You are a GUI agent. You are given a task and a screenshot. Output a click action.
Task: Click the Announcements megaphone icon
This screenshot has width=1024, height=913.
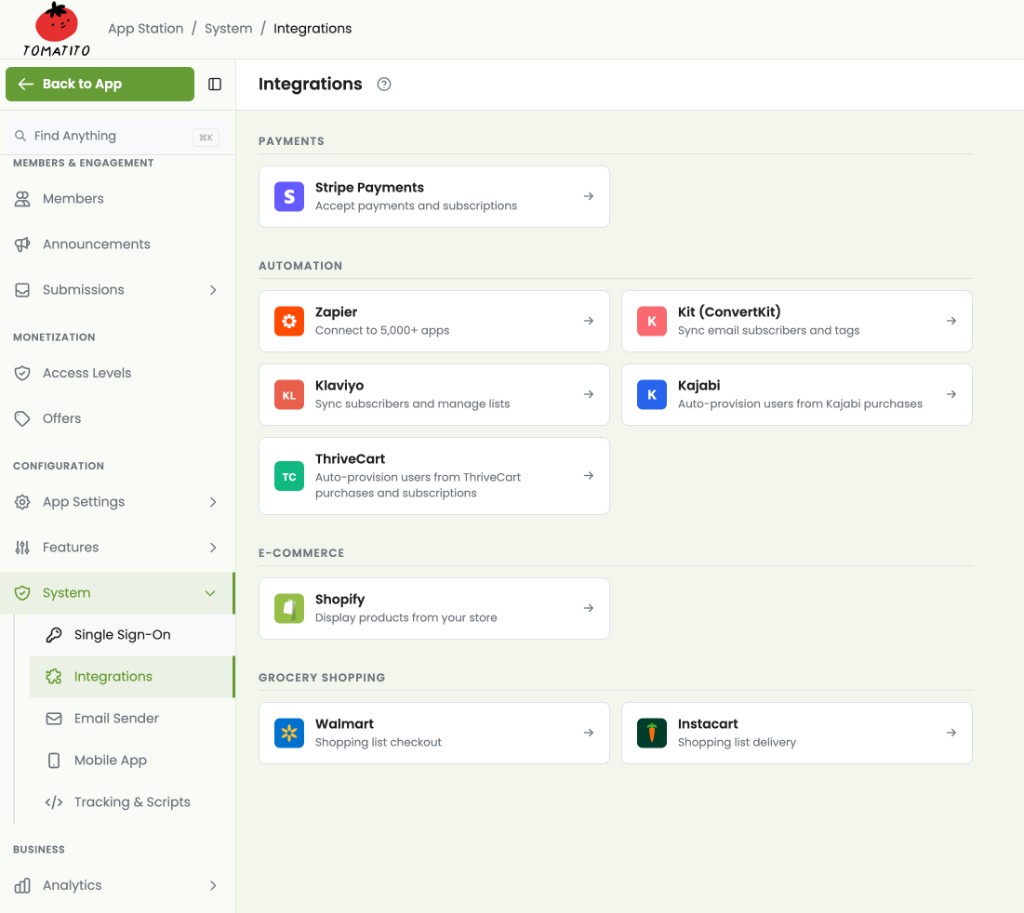point(23,244)
